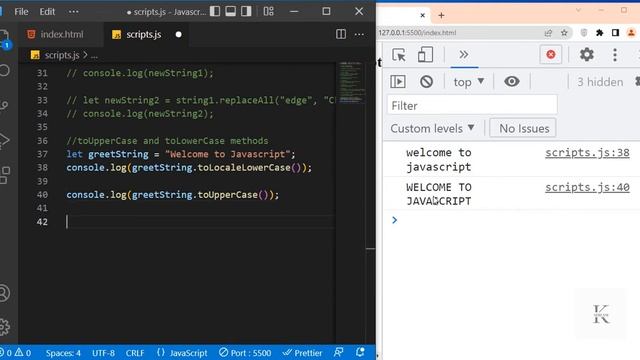Split the editor to the right
This screenshot has height=360, width=640.
(341, 34)
